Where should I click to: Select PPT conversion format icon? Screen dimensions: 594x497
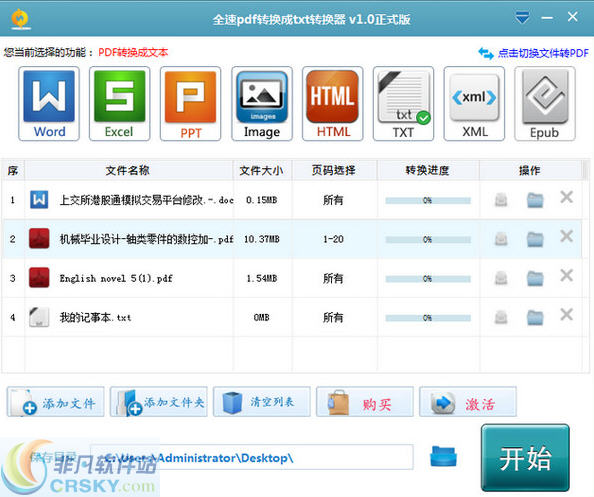click(x=191, y=104)
